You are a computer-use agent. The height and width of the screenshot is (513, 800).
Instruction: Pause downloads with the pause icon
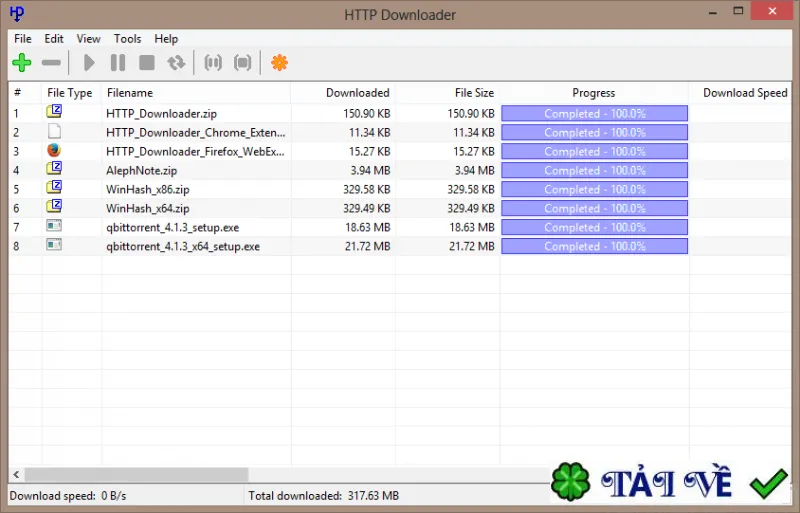tap(118, 63)
